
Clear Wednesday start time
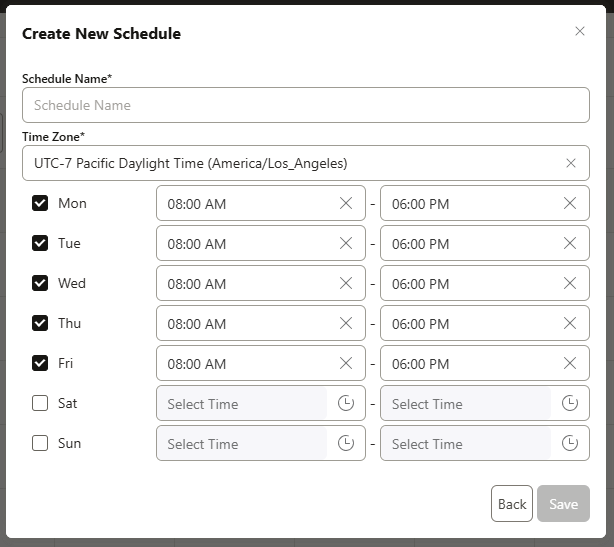(346, 283)
